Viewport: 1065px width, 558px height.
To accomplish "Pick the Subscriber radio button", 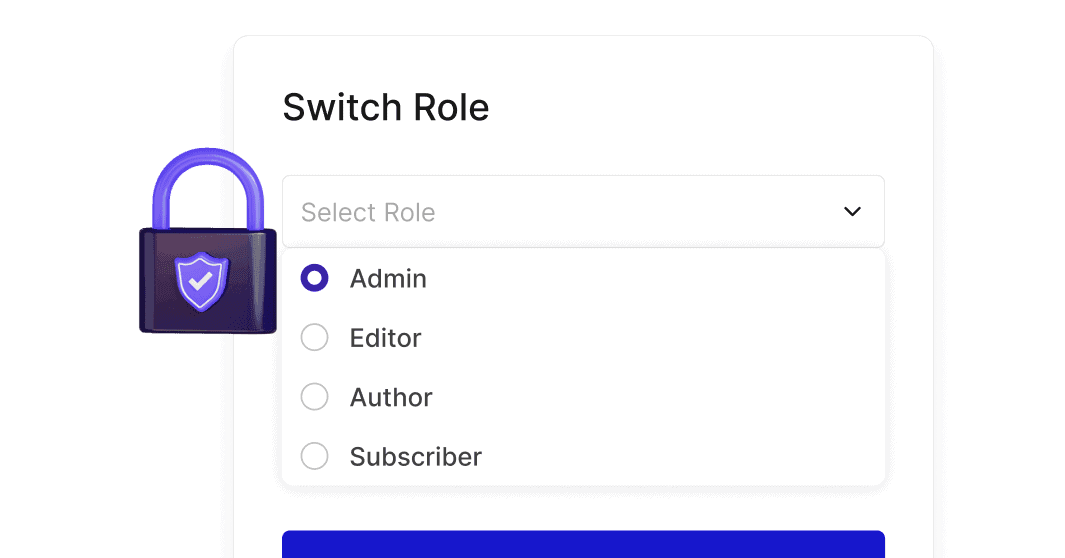I will coord(315,457).
